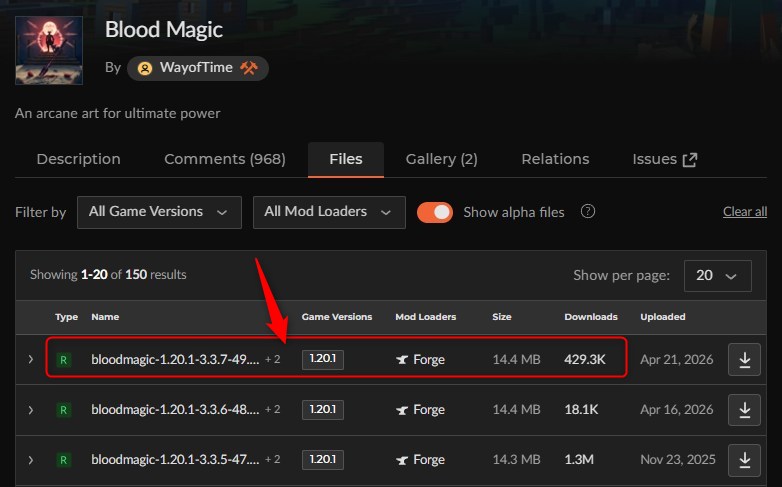Open the All Mod Loaders dropdown
Screen dimensions: 782x487
329,212
